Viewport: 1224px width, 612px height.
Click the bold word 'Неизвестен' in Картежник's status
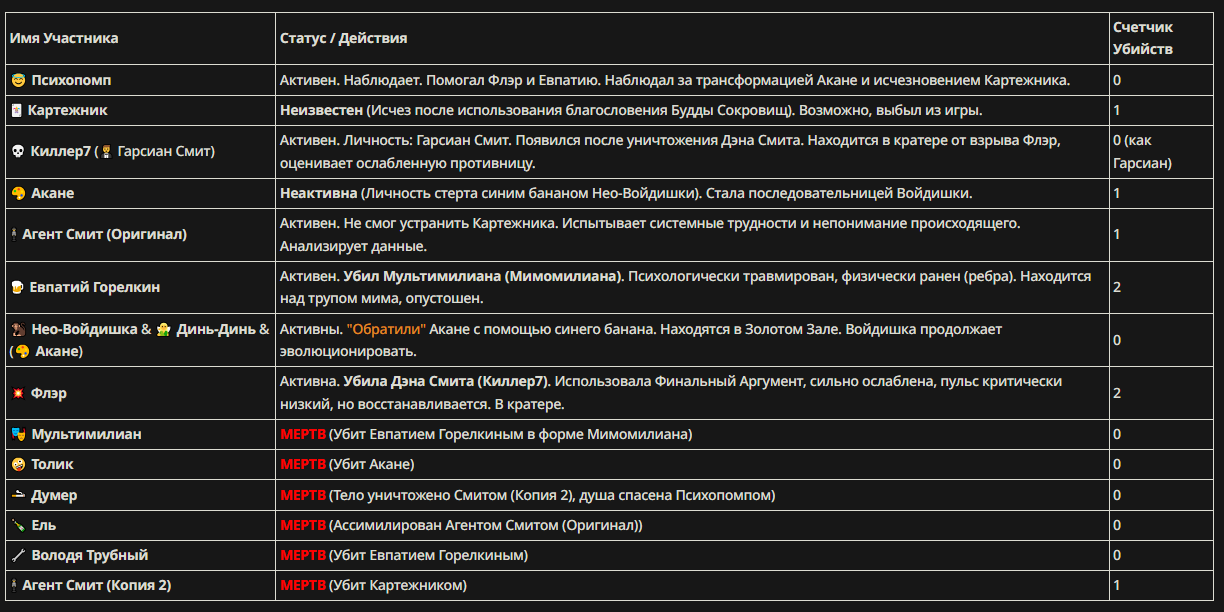321,110
